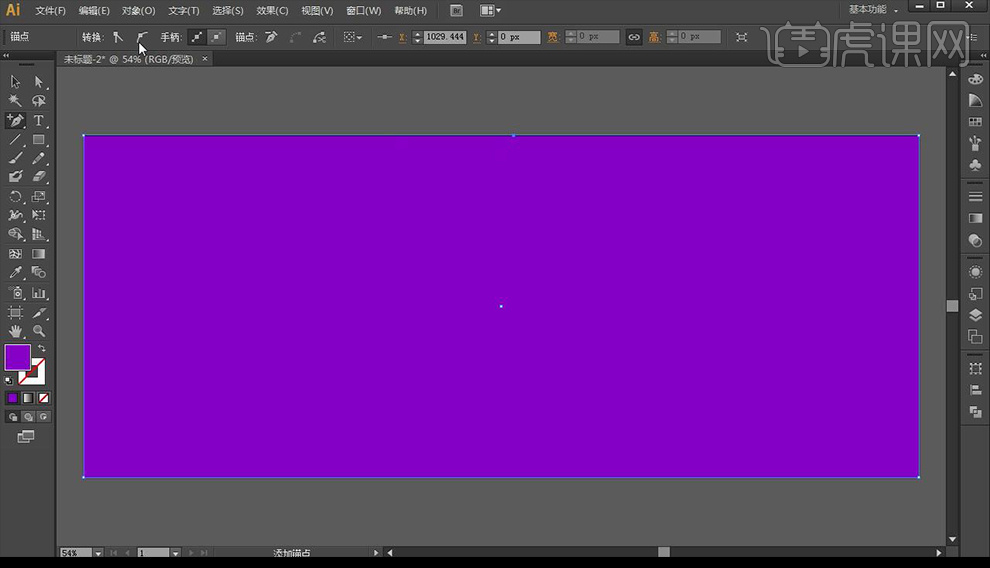Convert selected anchor points to corner

118,37
